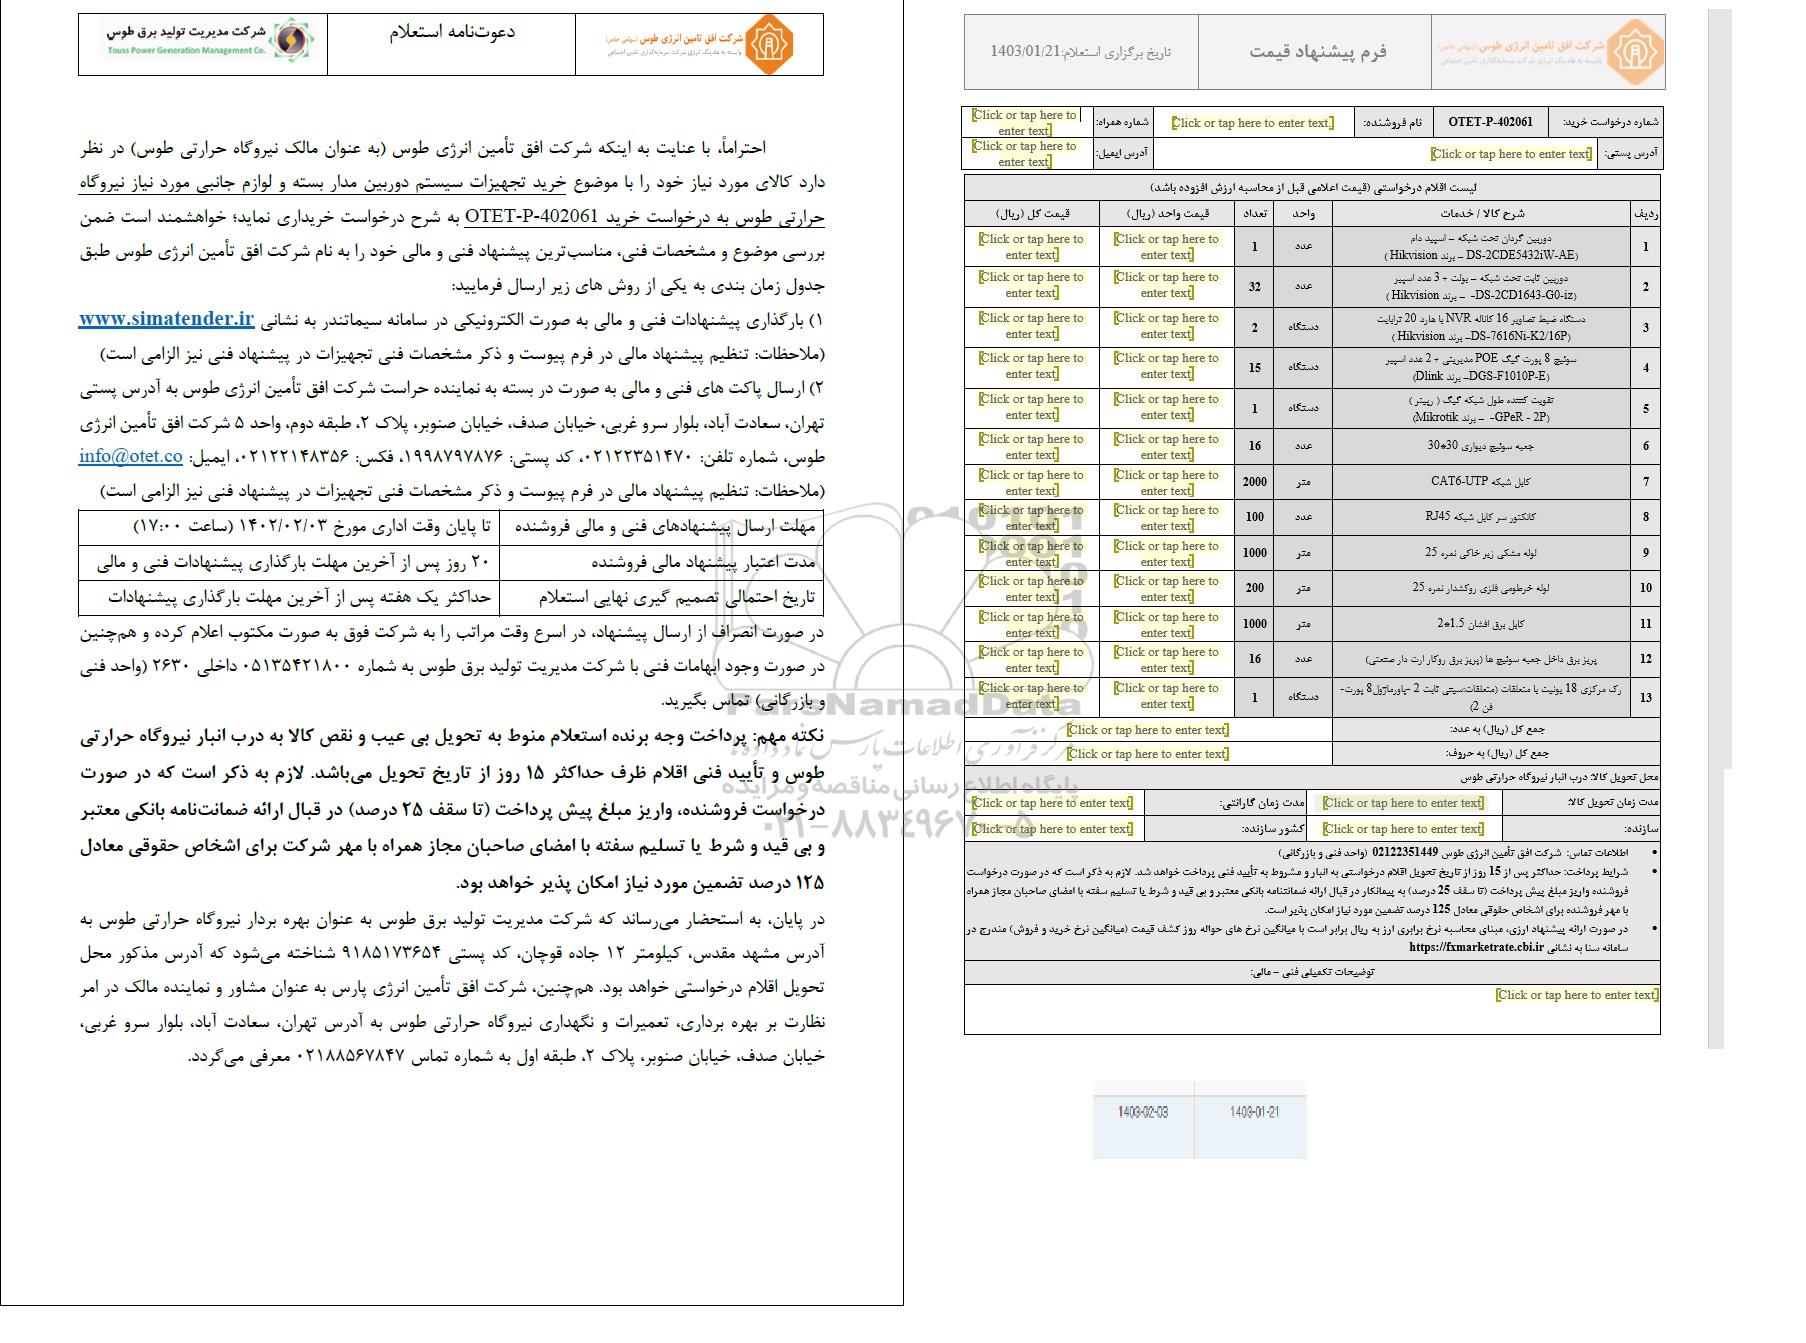
Task: Click the grand total in words field
Action: pyautogui.click(x=1147, y=754)
